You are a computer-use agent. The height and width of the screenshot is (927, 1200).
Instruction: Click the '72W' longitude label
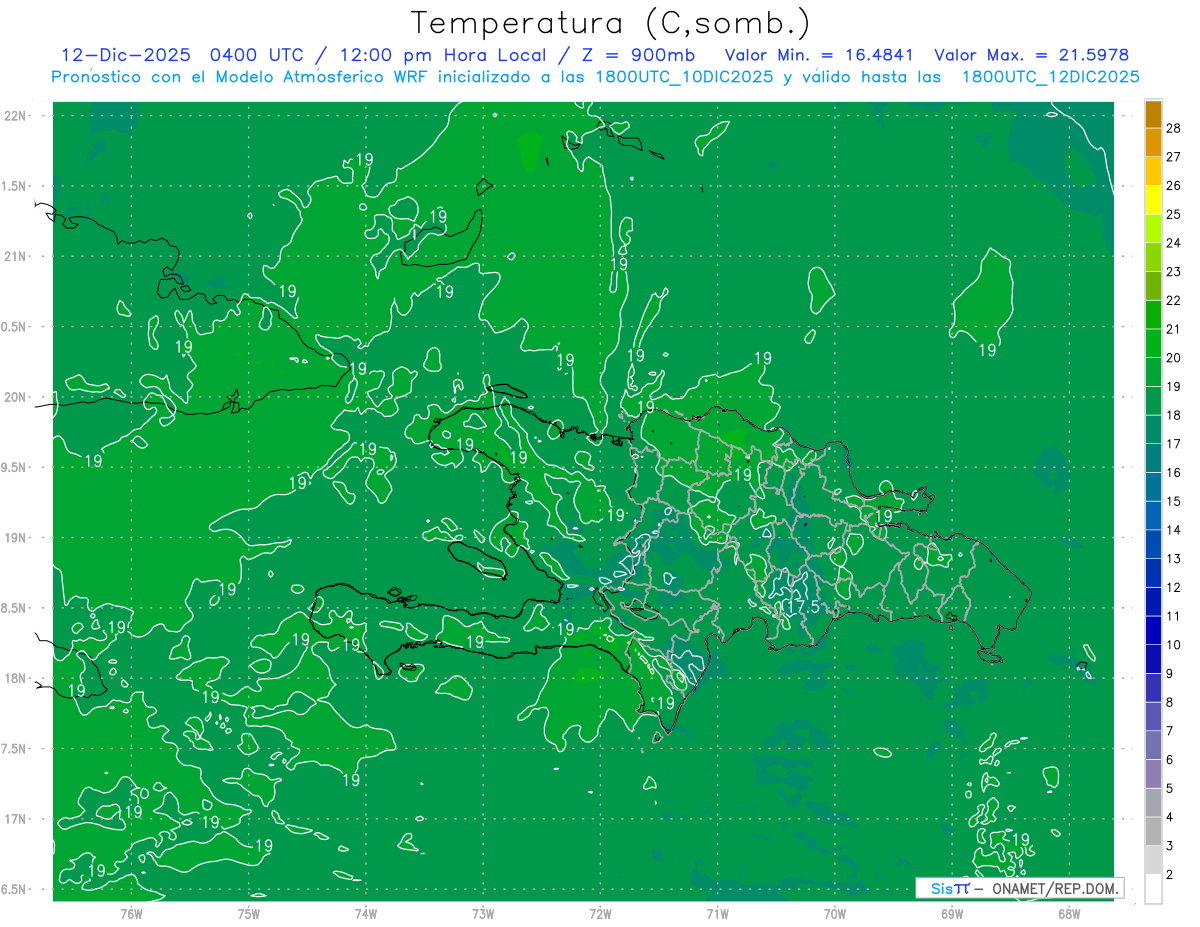pyautogui.click(x=600, y=913)
